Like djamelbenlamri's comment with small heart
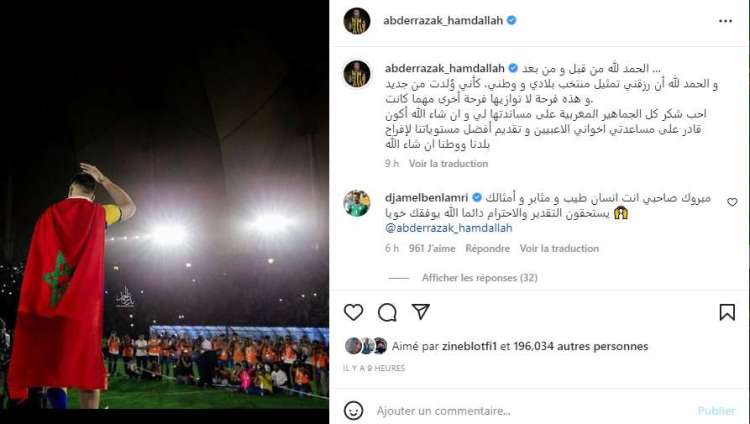 tap(732, 202)
